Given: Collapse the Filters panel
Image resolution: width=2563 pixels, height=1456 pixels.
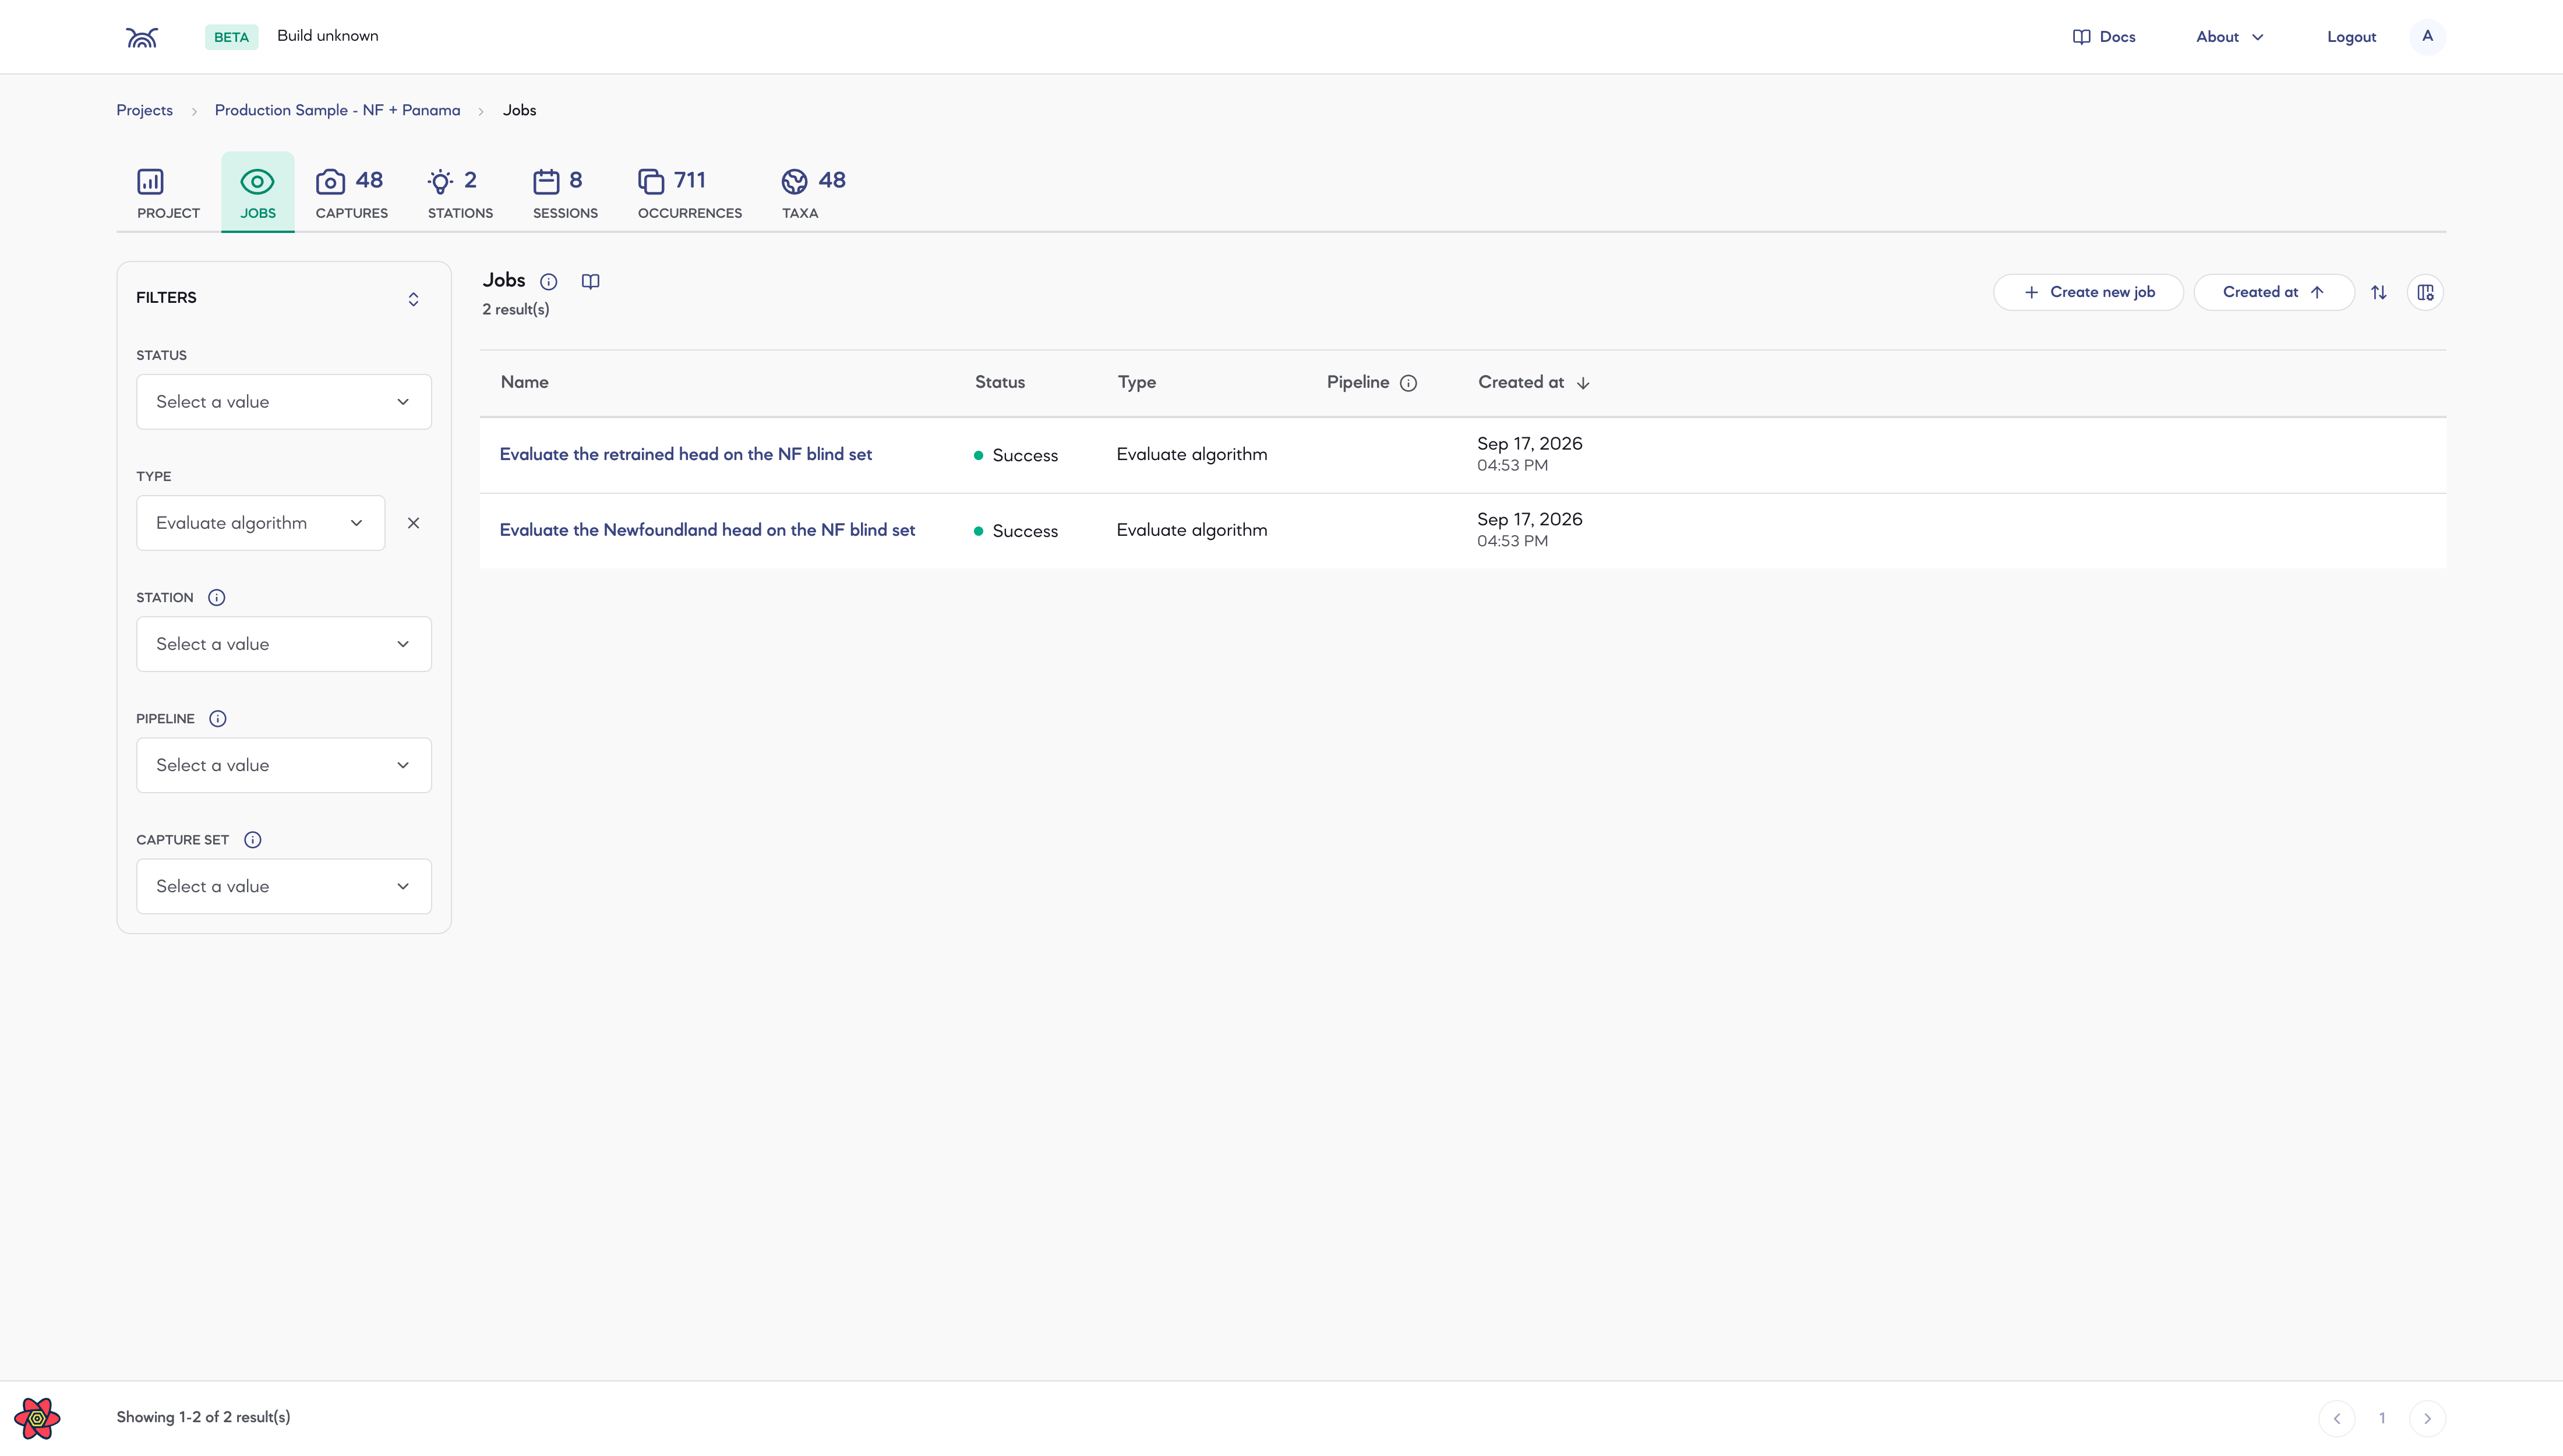Looking at the screenshot, I should click(x=413, y=299).
